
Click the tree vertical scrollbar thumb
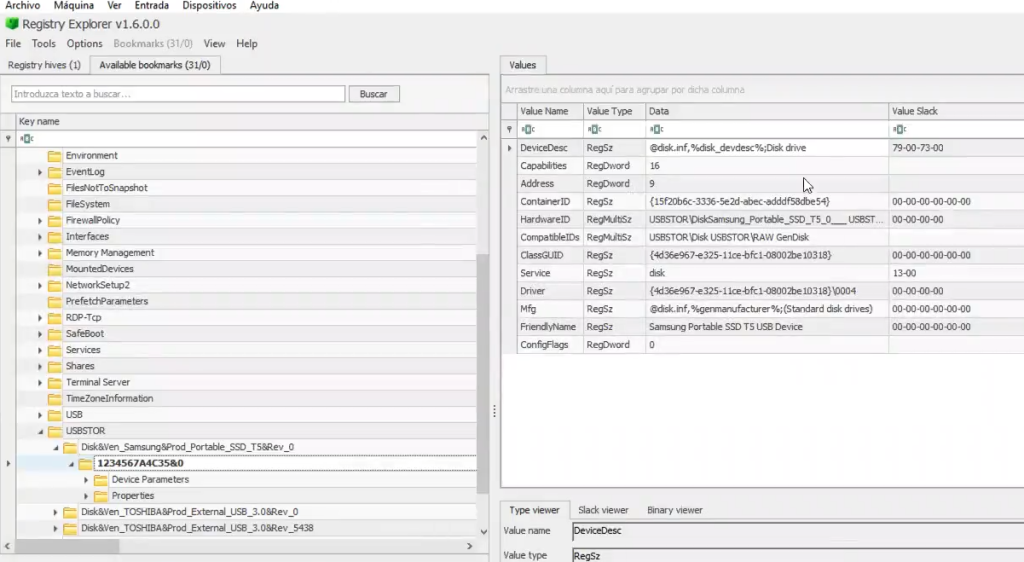coord(483,373)
